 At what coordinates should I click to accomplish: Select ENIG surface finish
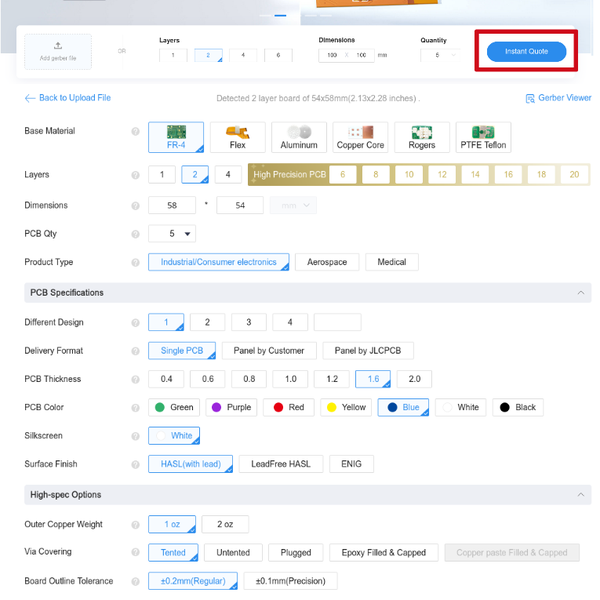click(x=351, y=464)
